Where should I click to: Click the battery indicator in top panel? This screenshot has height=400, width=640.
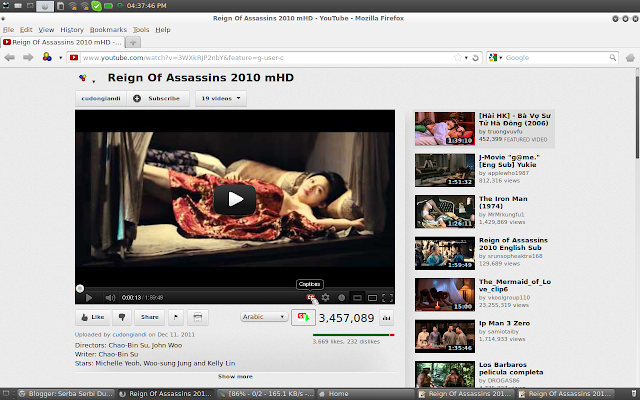click(108, 6)
